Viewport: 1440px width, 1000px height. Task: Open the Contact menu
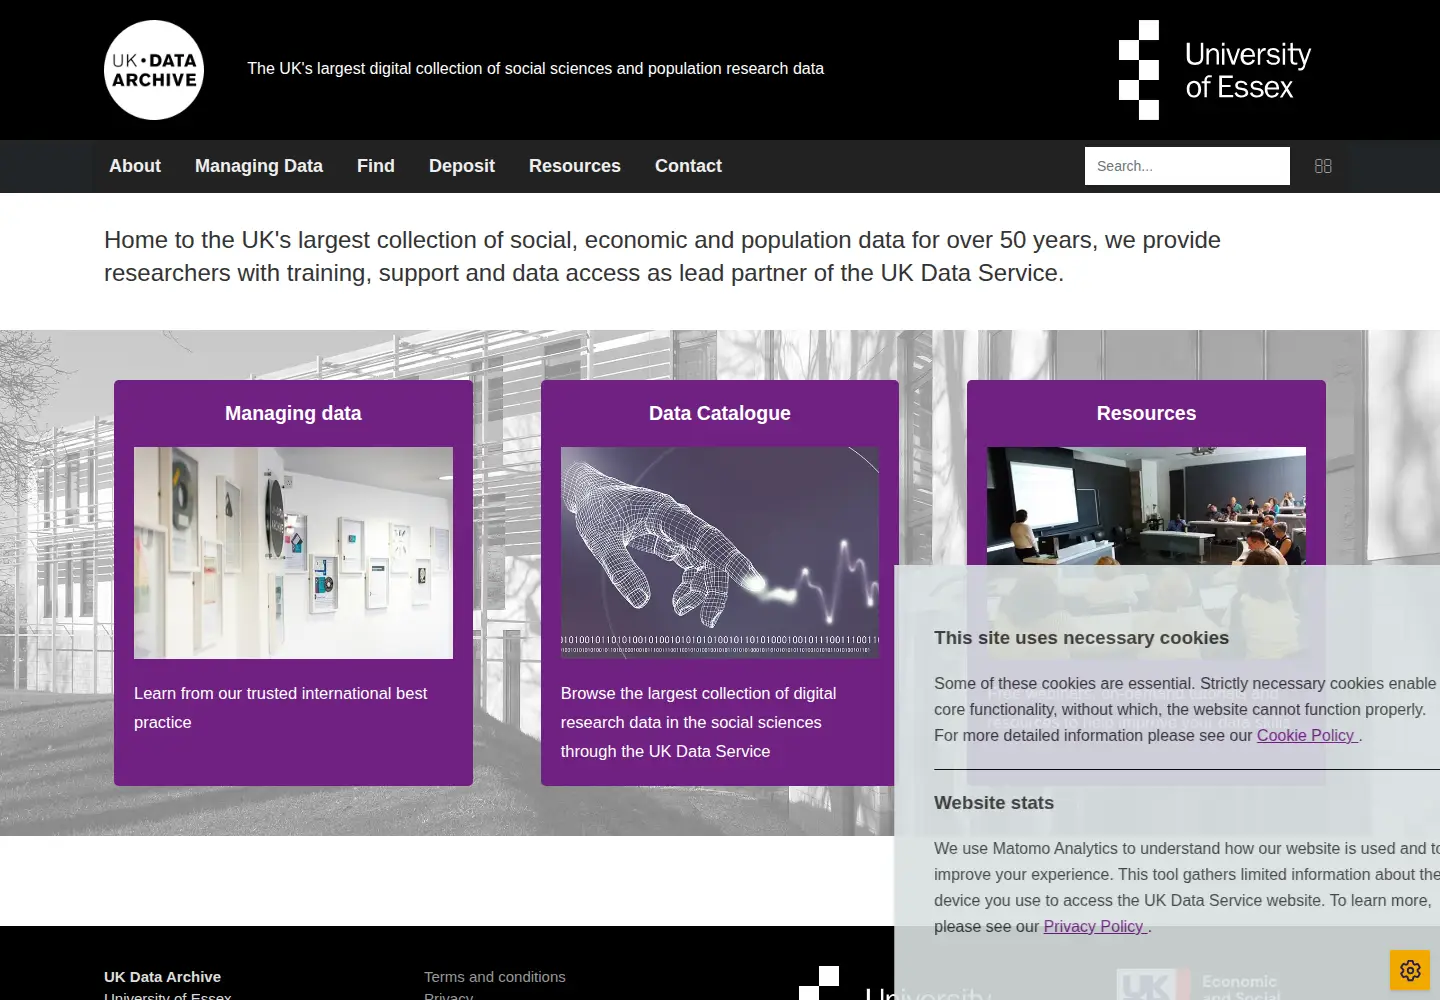point(688,166)
